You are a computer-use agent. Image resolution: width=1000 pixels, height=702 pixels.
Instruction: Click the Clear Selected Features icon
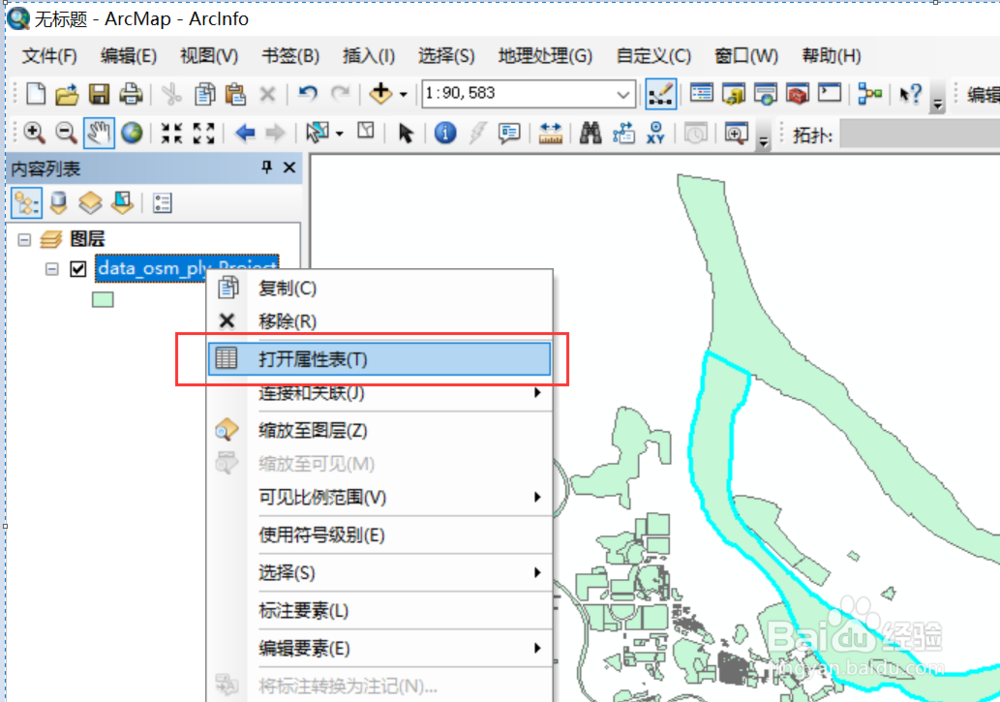tap(365, 132)
